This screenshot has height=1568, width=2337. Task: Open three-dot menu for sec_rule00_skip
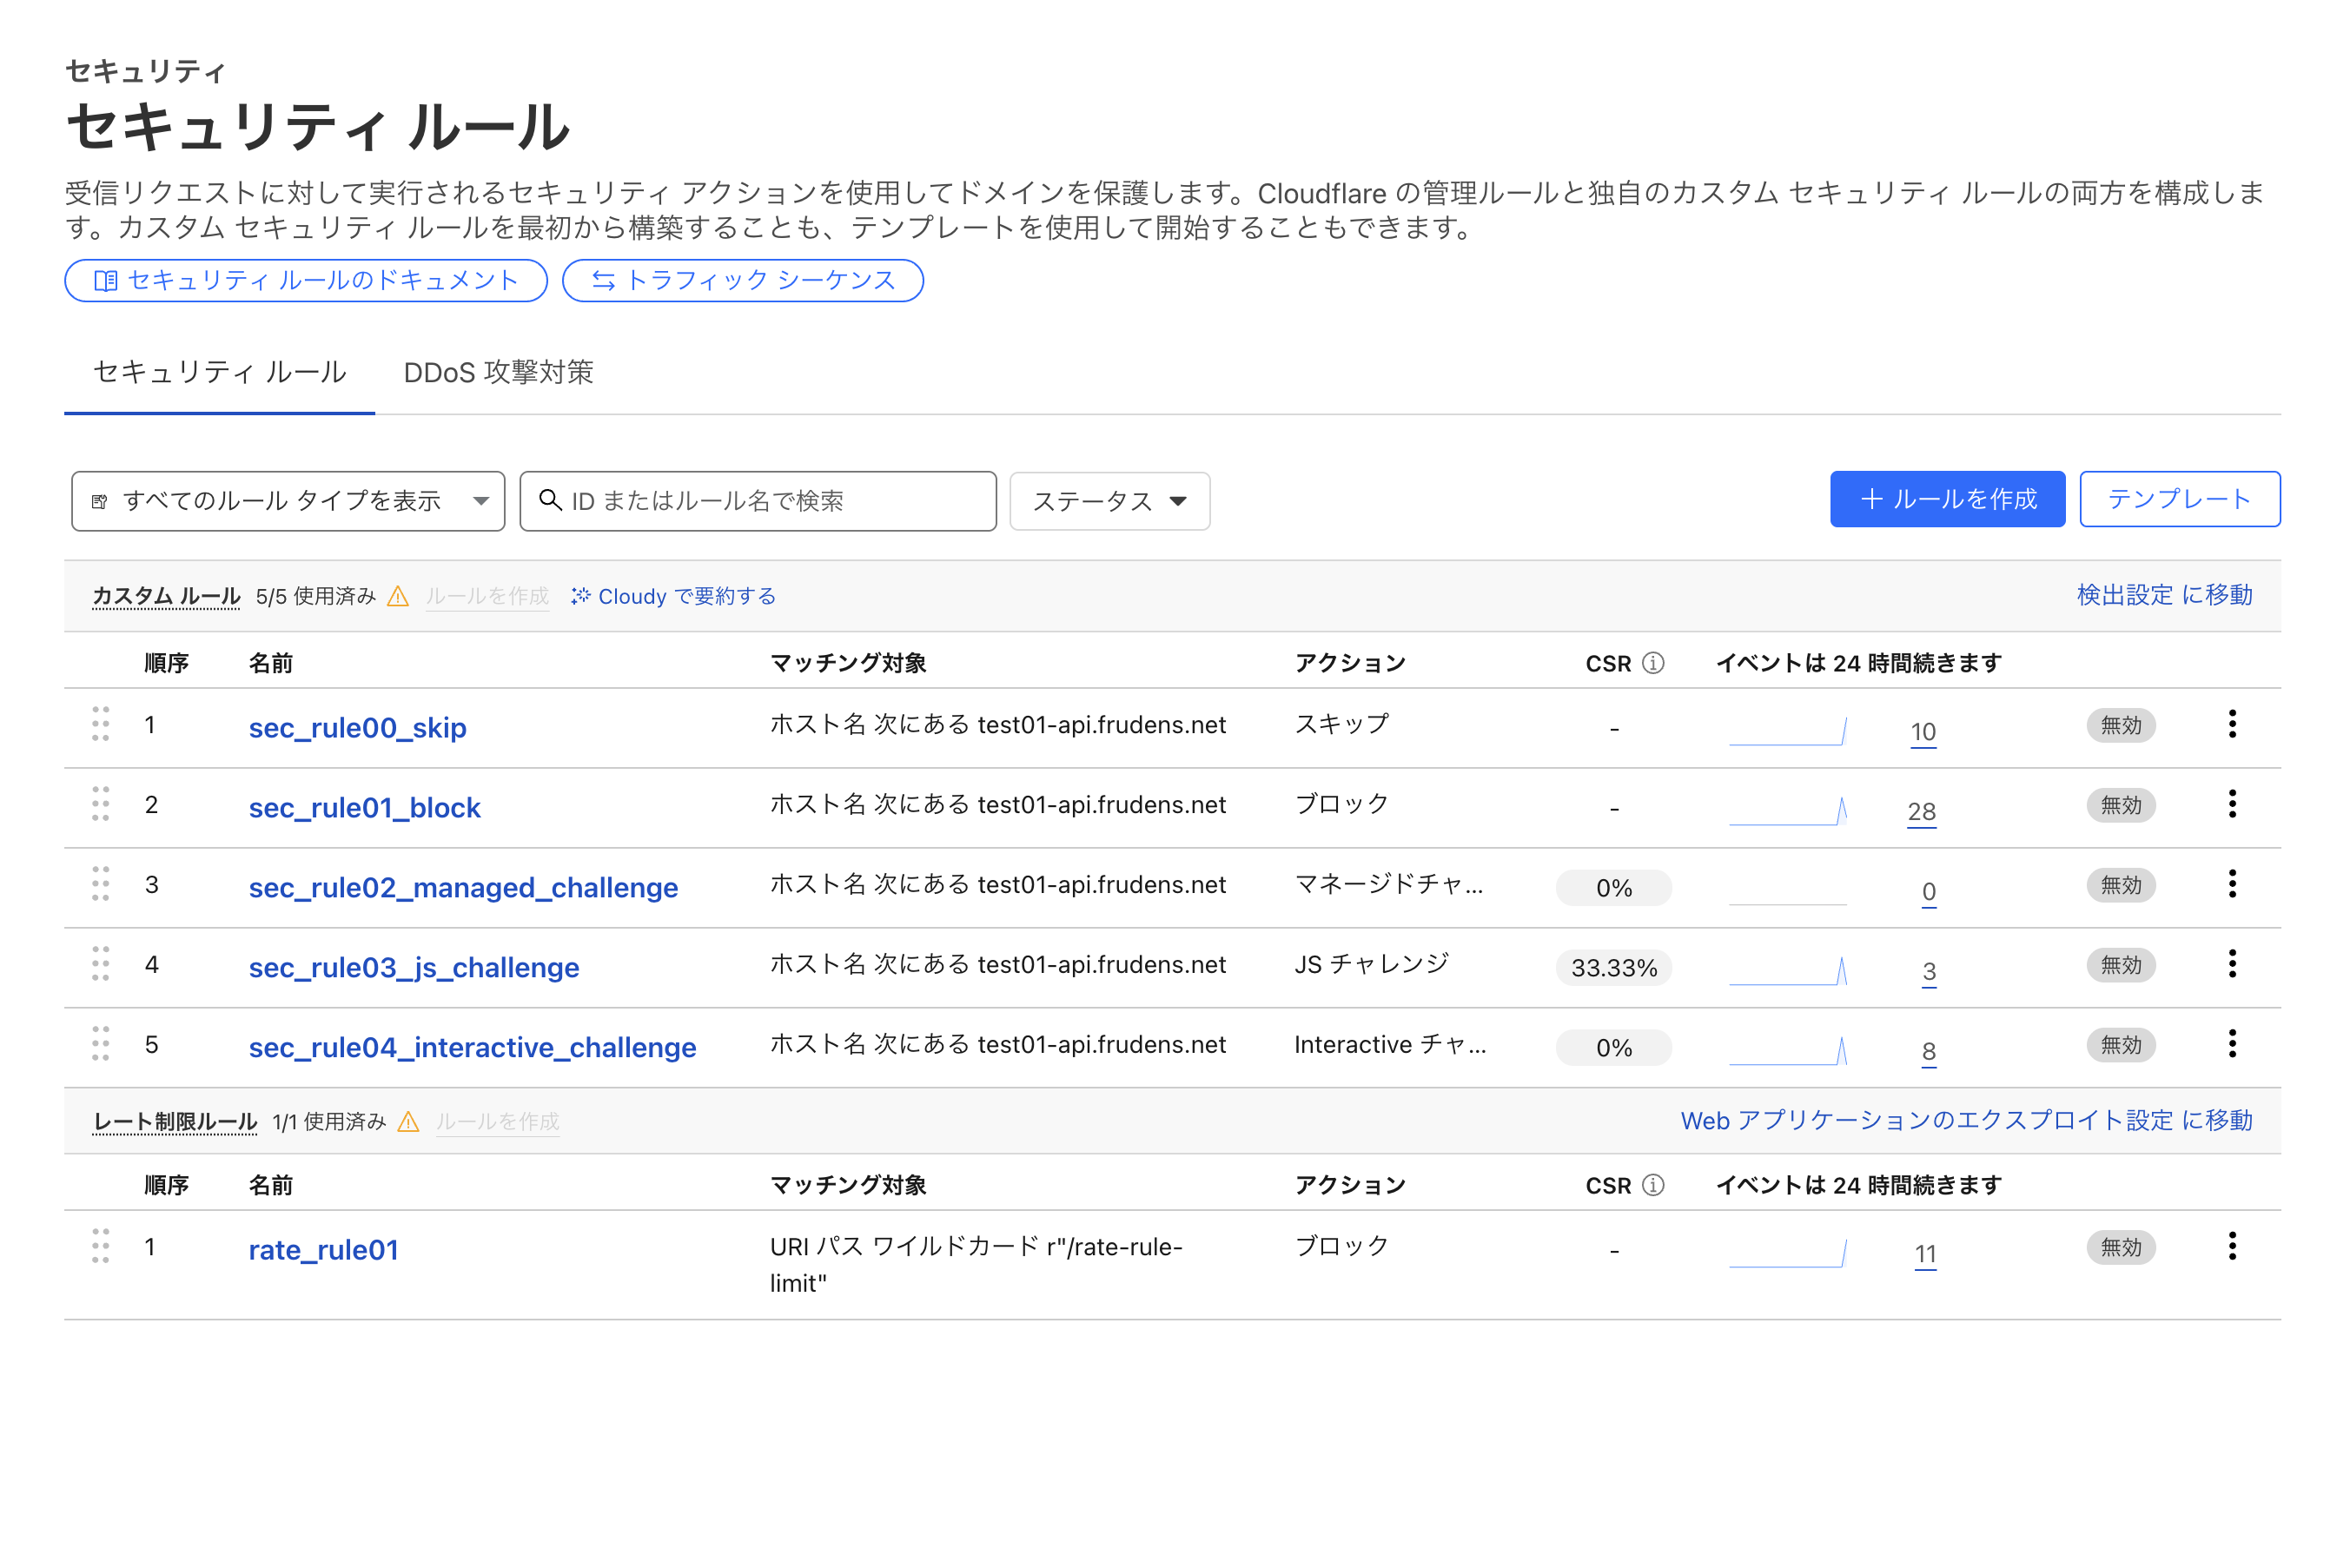2231,724
